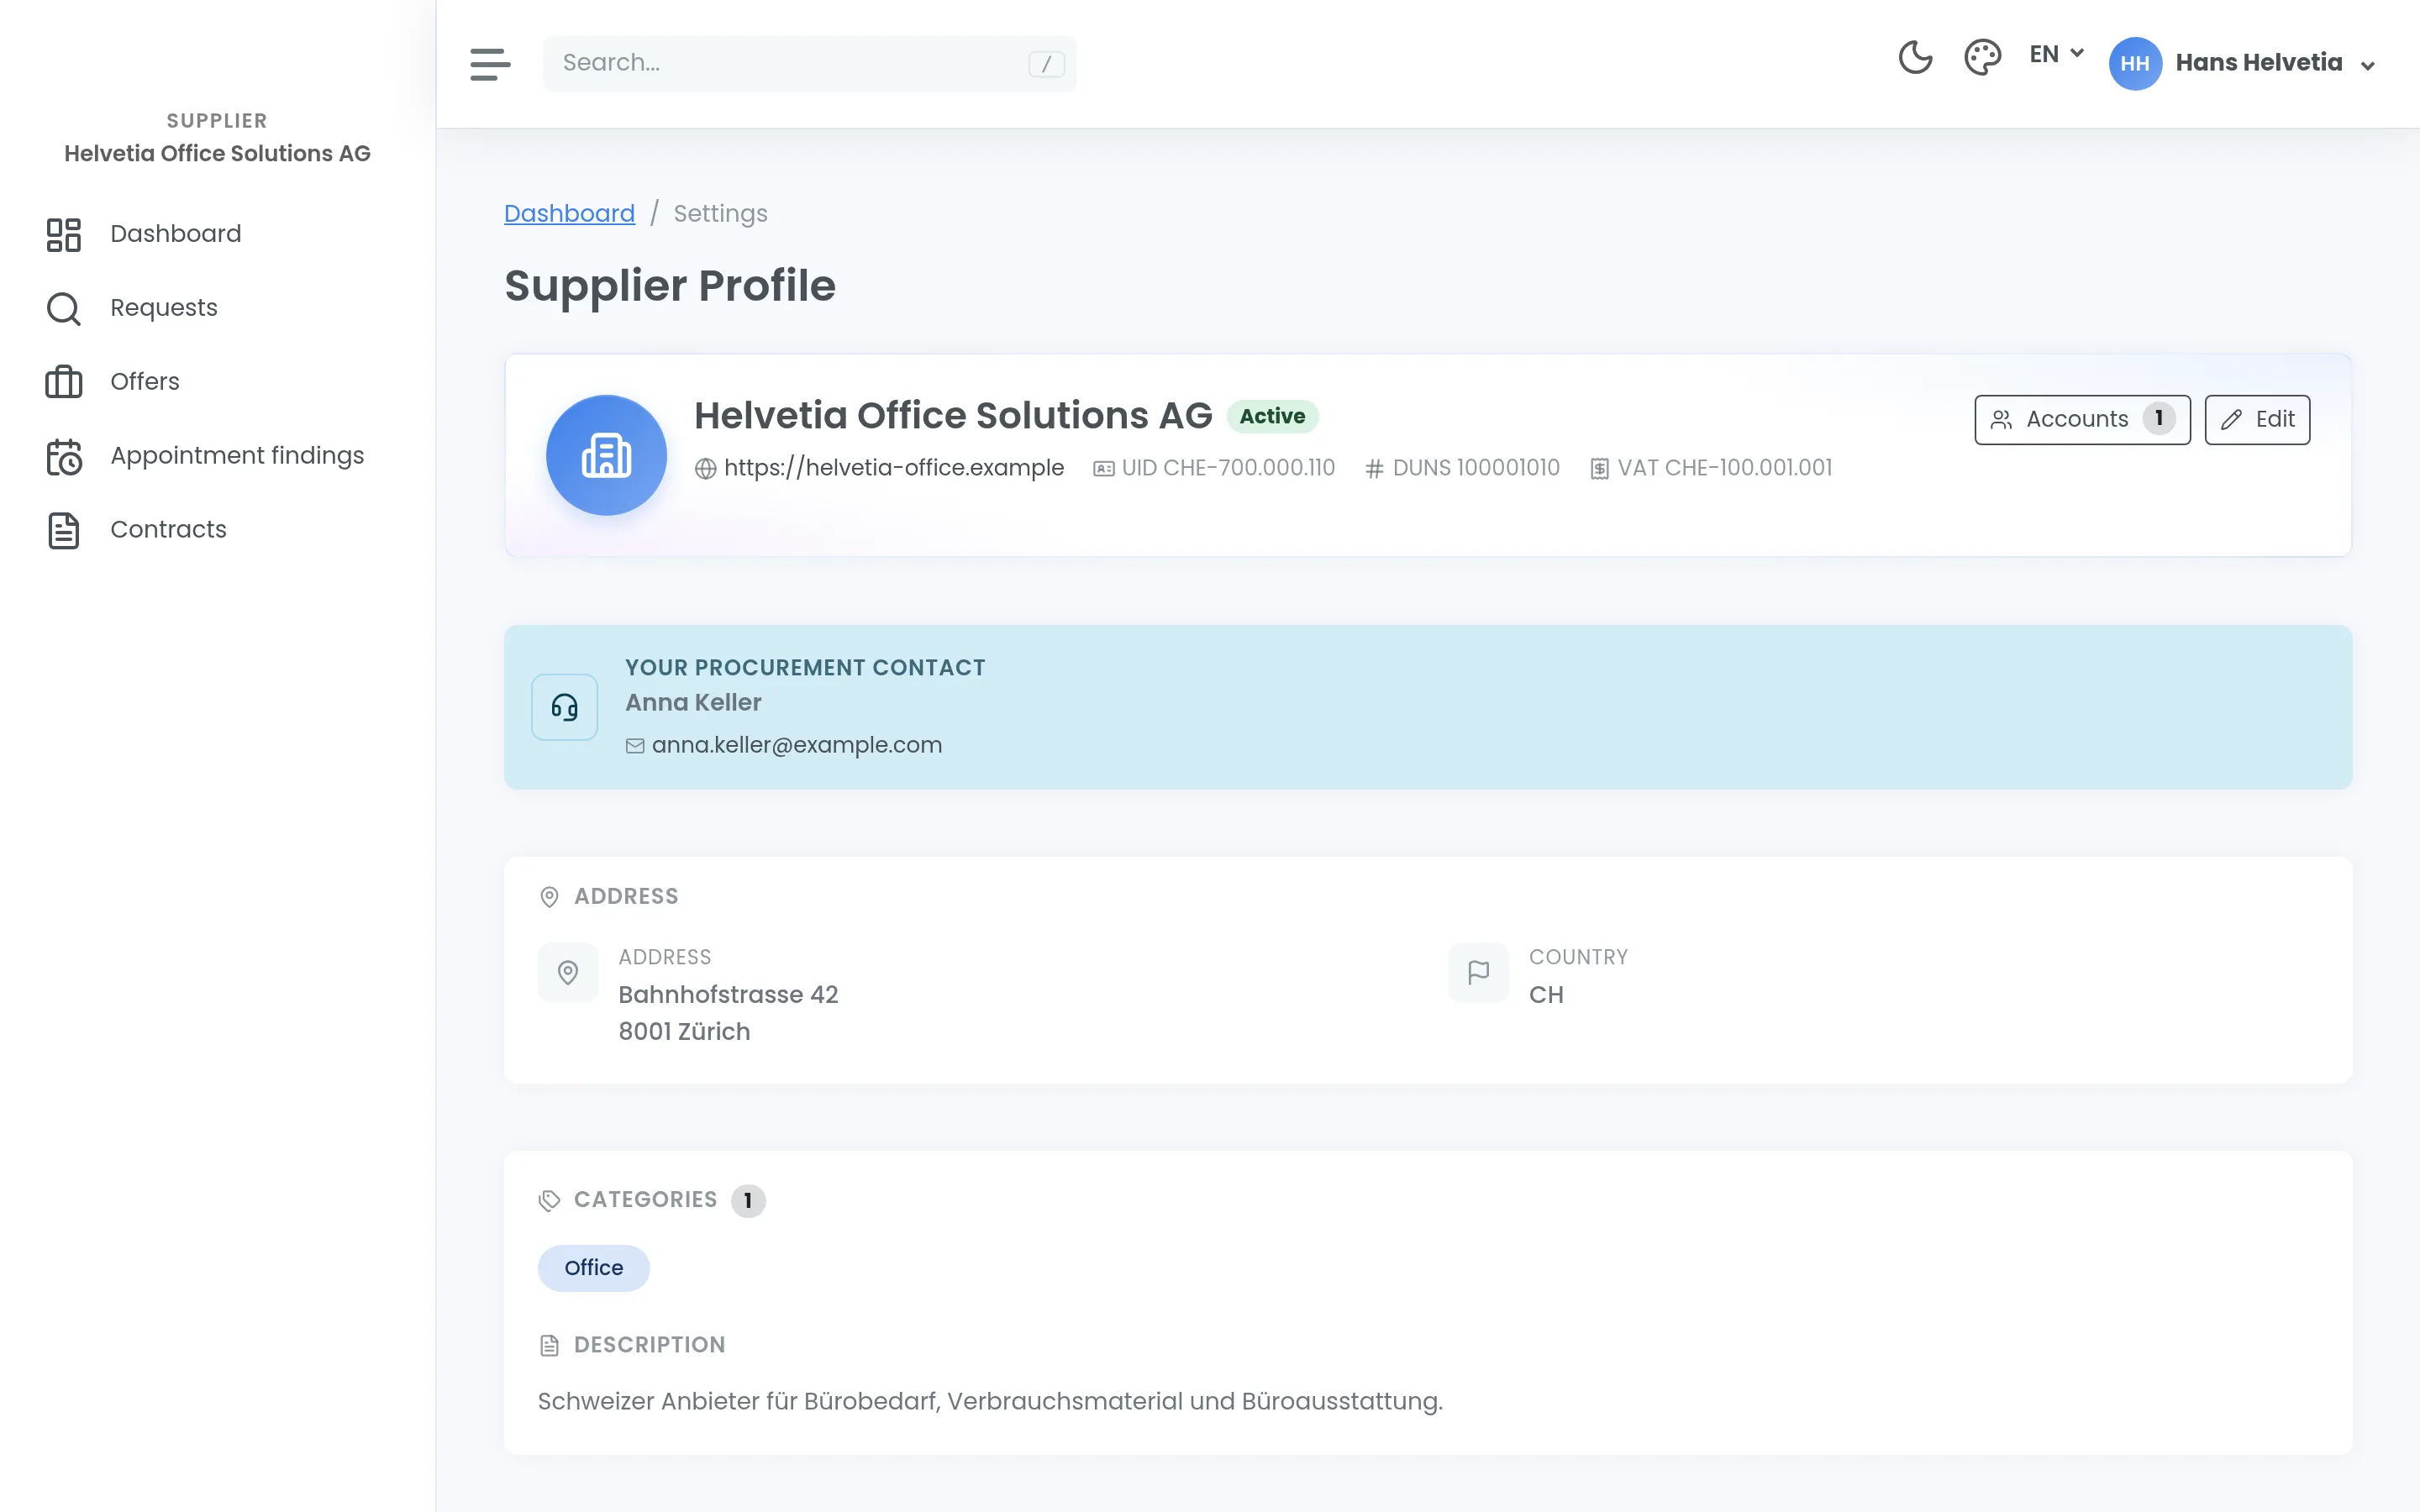
Task: Open the theme palette icon
Action: 1982,57
